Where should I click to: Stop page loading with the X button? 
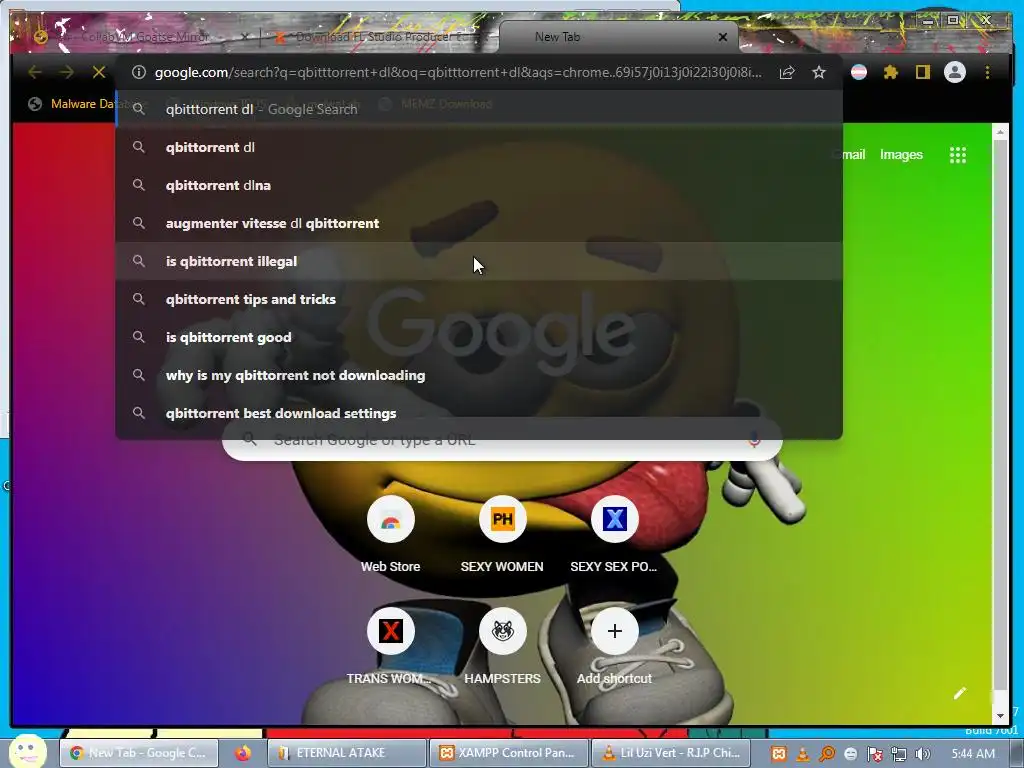99,72
